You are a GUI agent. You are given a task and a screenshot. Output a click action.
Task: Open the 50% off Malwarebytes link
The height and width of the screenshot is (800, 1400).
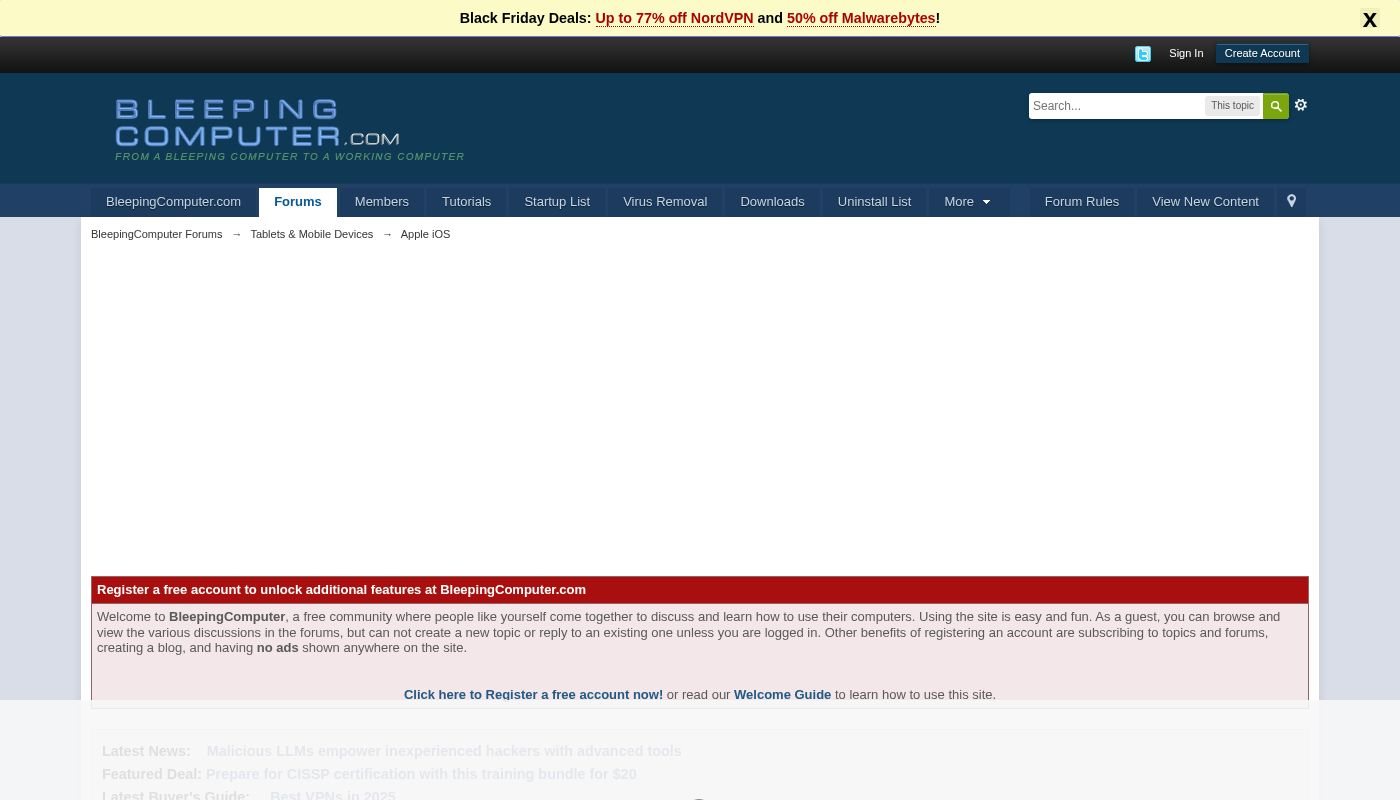click(x=860, y=18)
